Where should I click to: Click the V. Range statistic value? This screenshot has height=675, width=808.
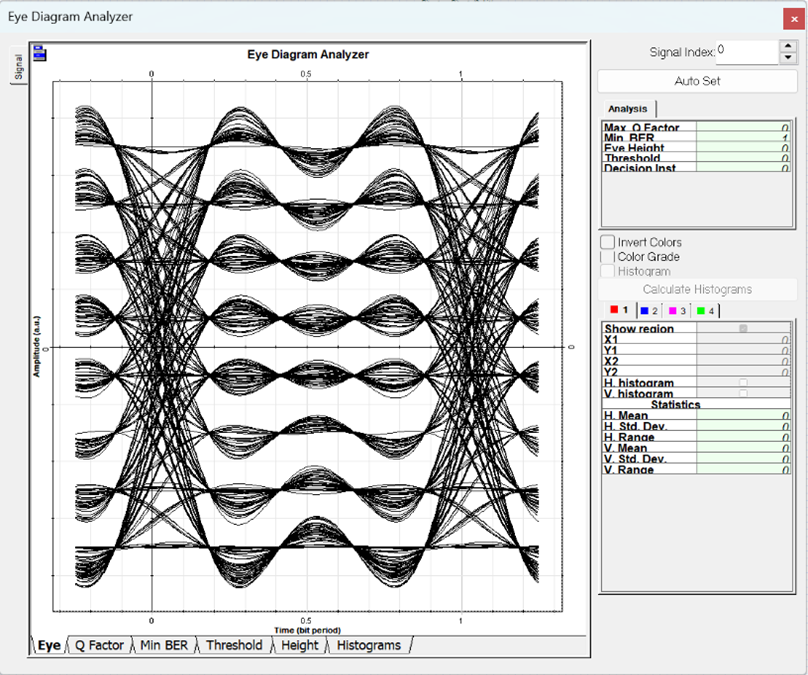point(743,469)
